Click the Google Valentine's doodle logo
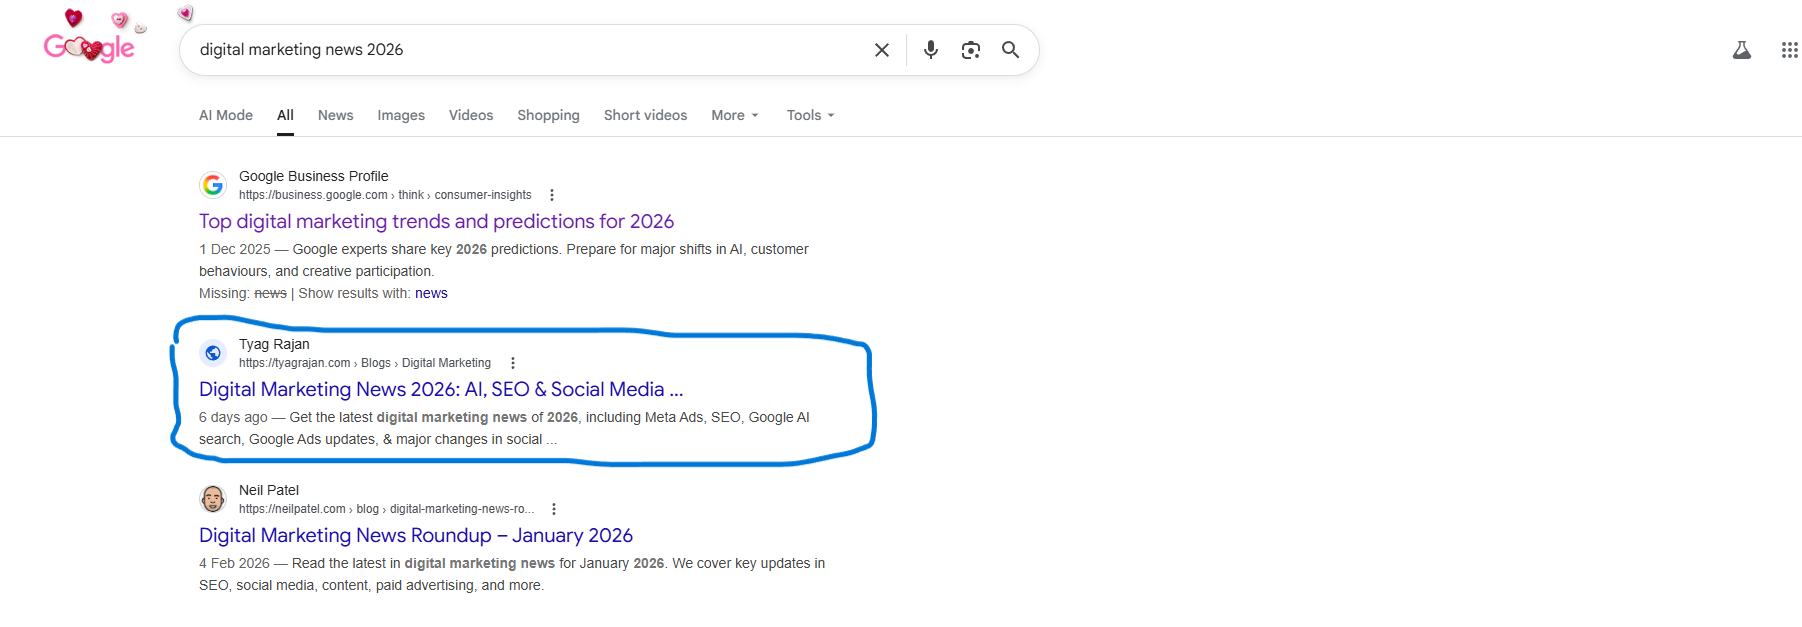The height and width of the screenshot is (627, 1802). click(89, 46)
